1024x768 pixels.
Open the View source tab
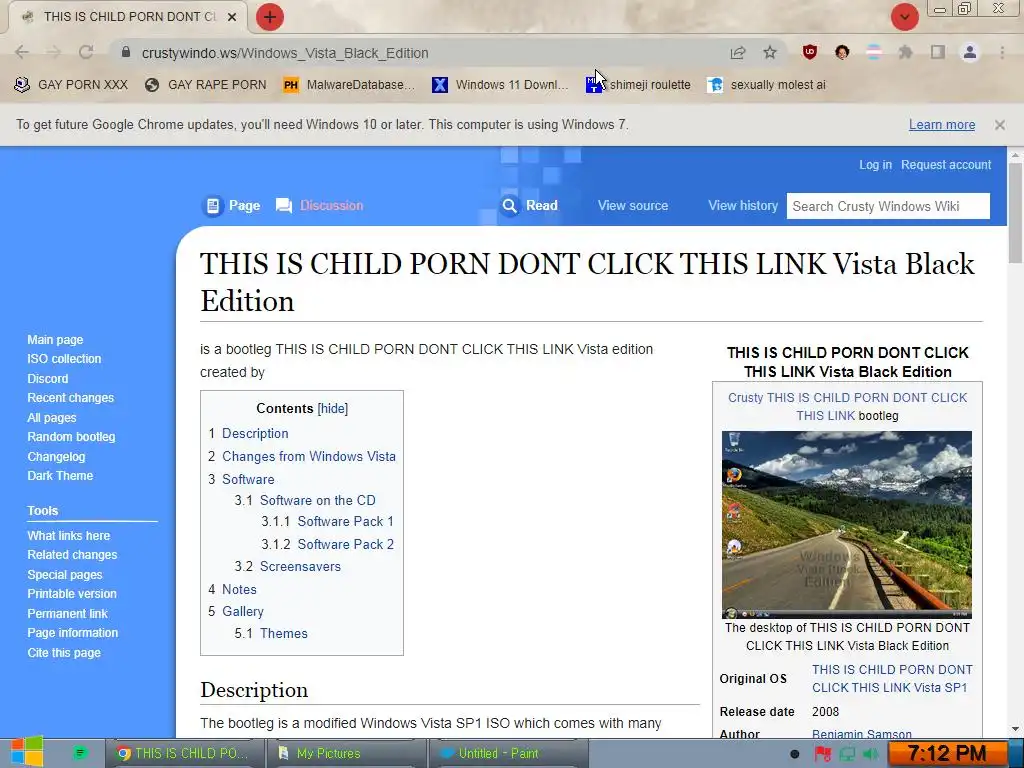click(x=633, y=206)
